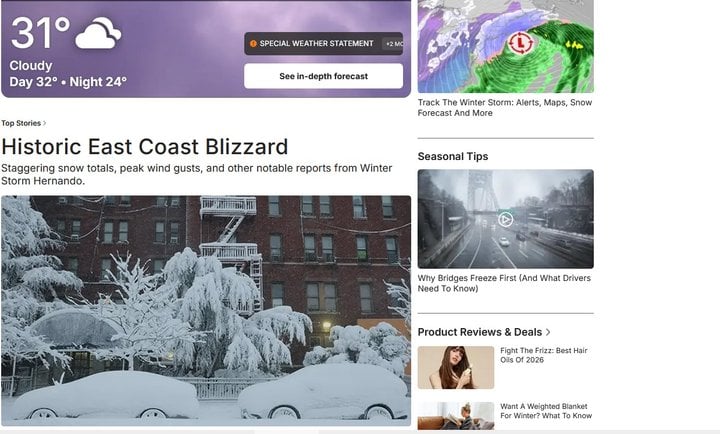
Task: Play the bridges freeze video
Action: [x=505, y=220]
